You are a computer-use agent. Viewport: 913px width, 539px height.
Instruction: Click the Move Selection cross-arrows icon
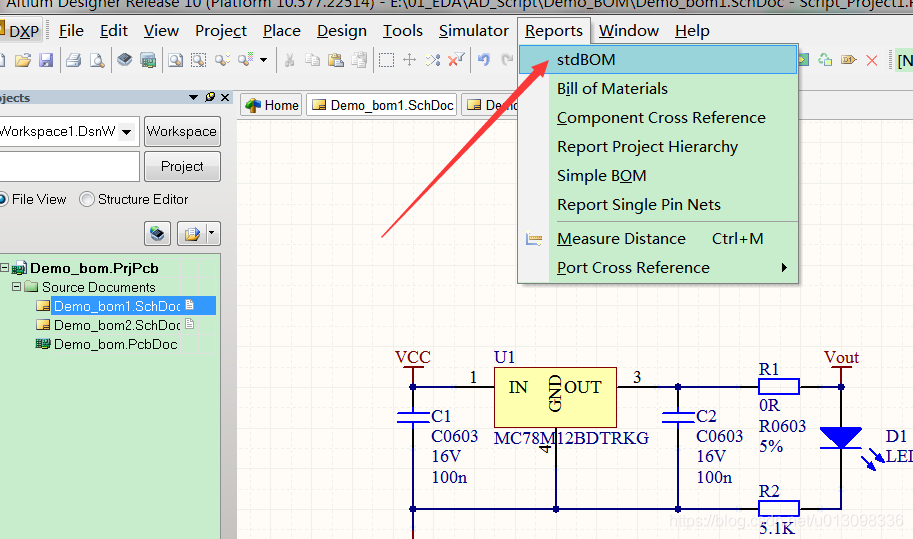click(409, 61)
